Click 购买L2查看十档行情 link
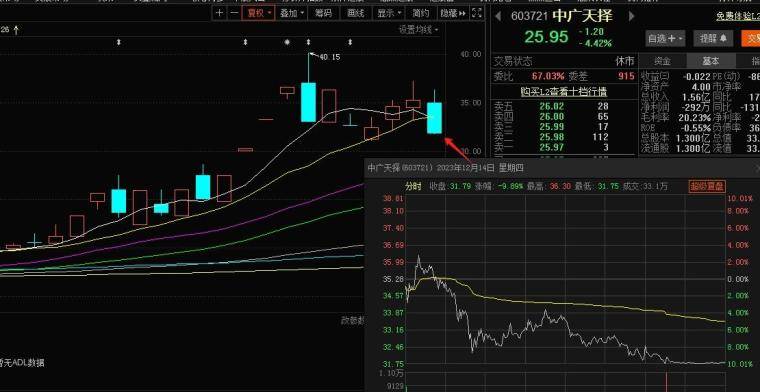This screenshot has height=392, width=760. click(564, 92)
